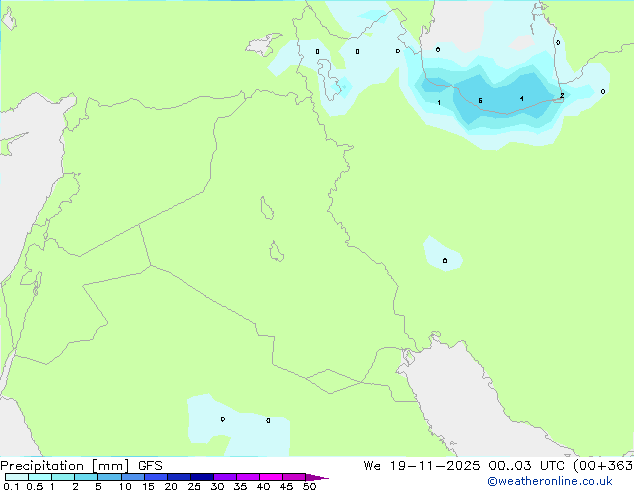Click the 0 value in the isolated Iran patch
The image size is (634, 490).
point(445,260)
